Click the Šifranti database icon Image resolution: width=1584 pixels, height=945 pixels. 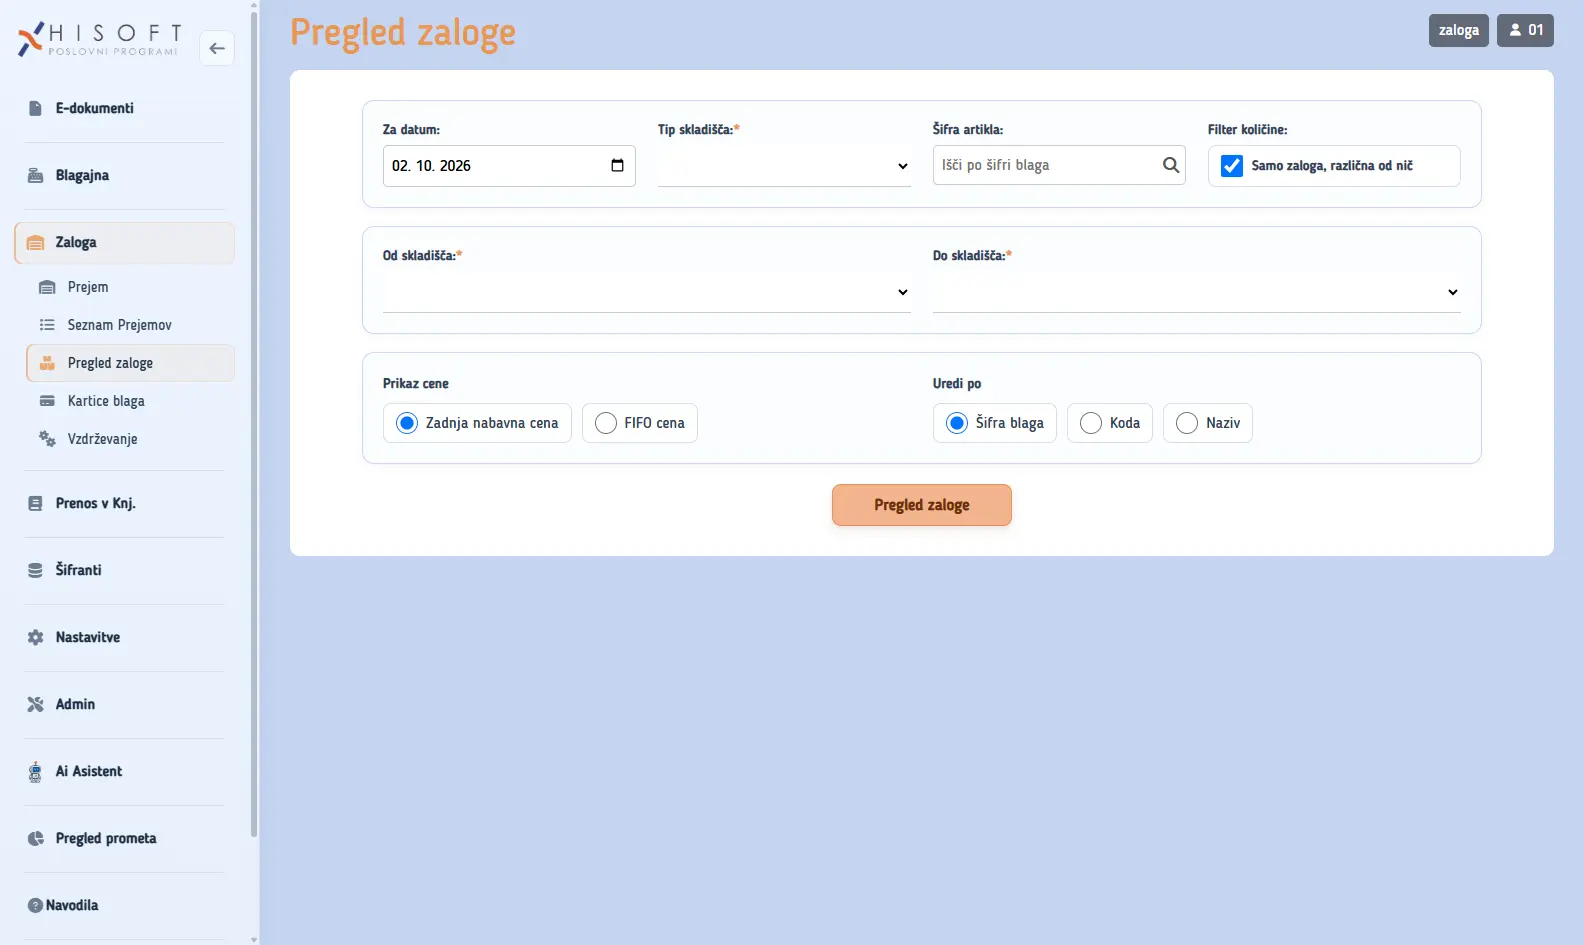36,570
